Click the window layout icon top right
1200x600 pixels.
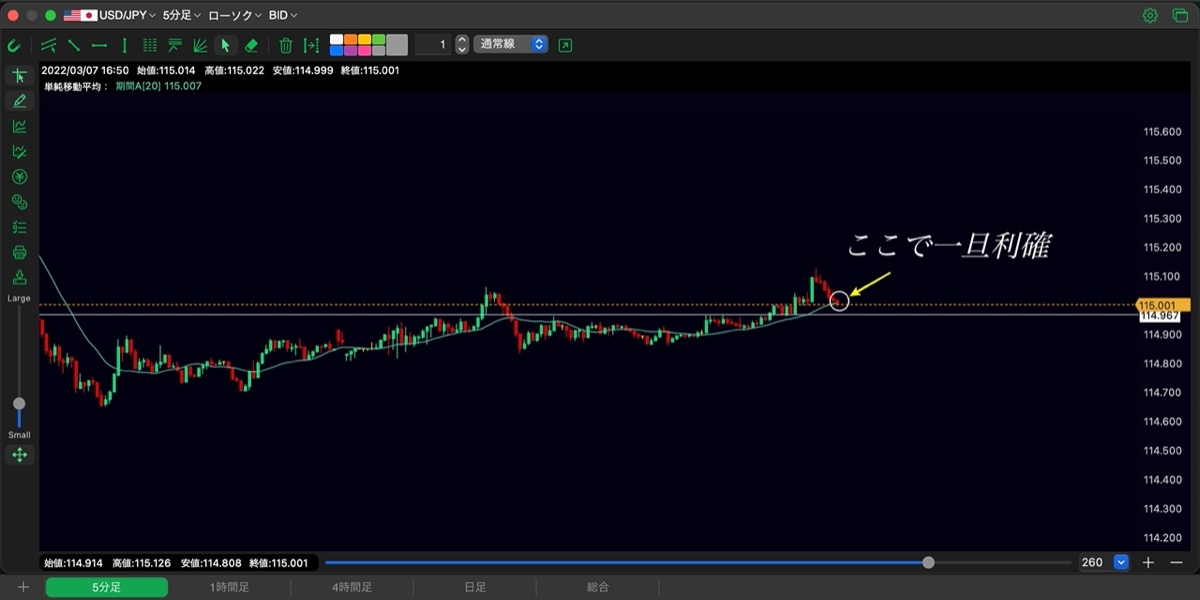click(x=1178, y=16)
